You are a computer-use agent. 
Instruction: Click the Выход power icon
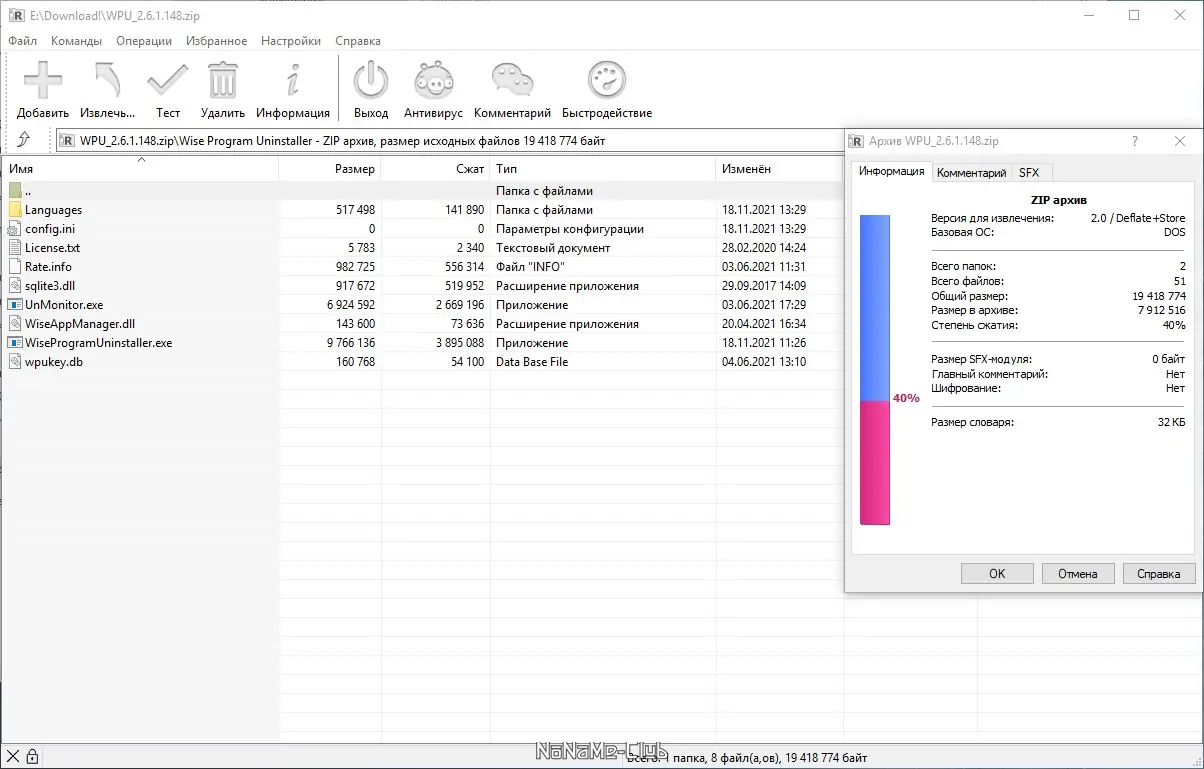pyautogui.click(x=371, y=80)
